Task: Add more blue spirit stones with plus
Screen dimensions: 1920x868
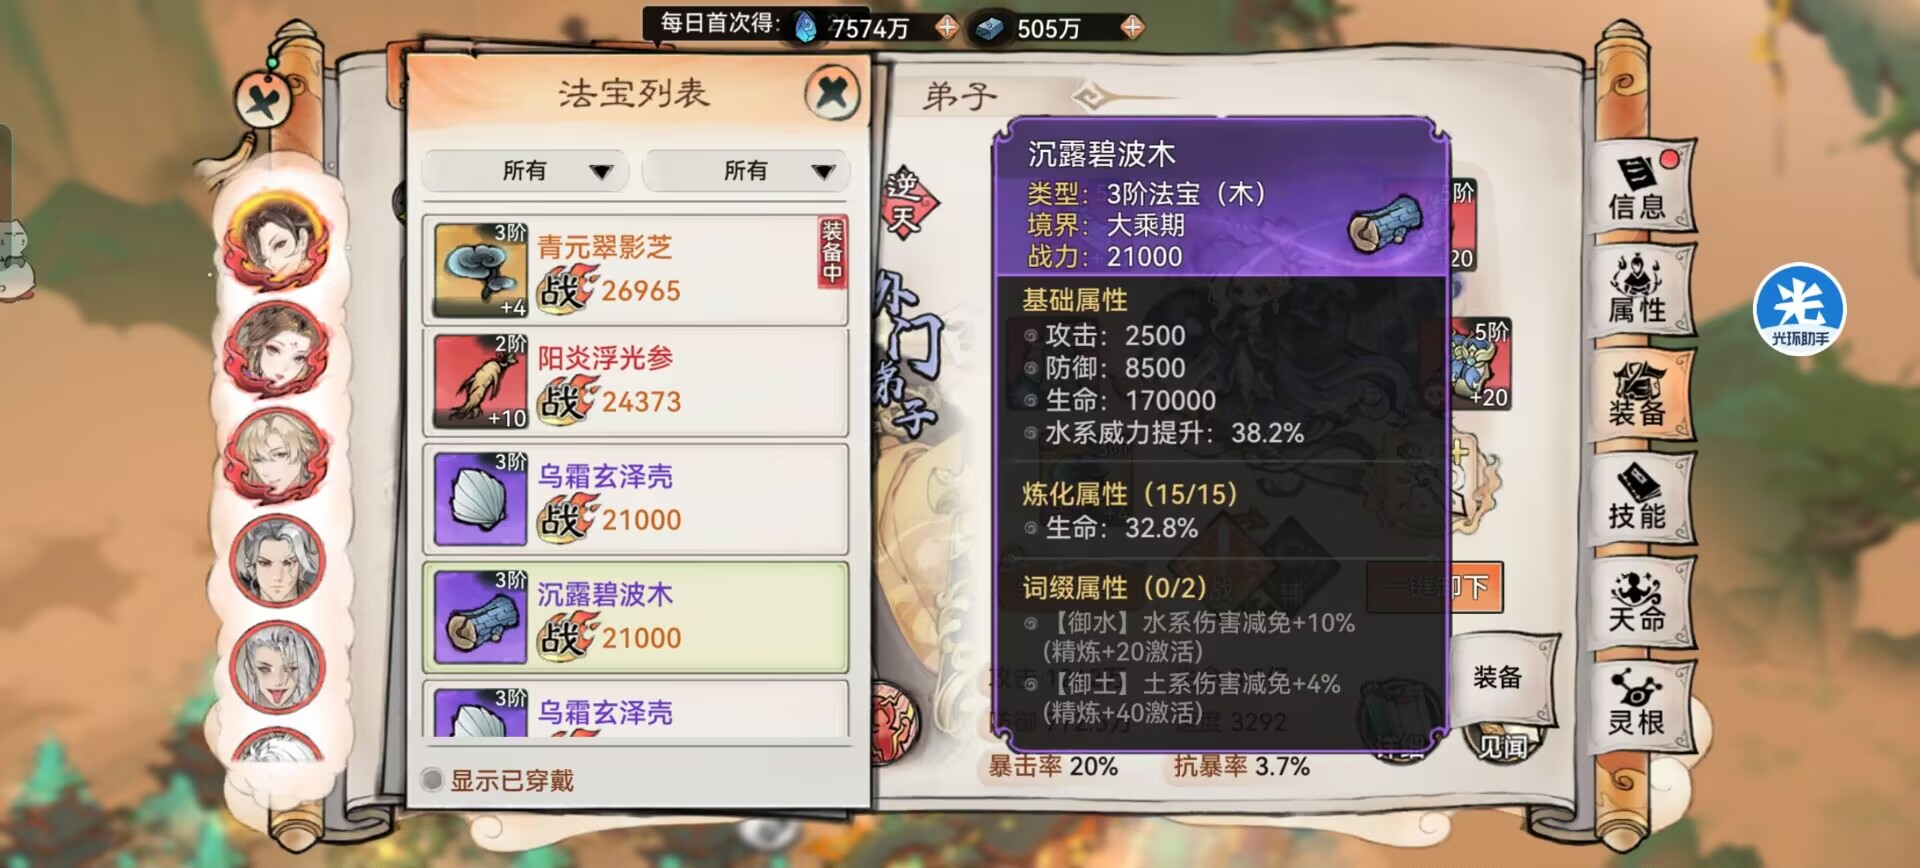Action: 946,27
